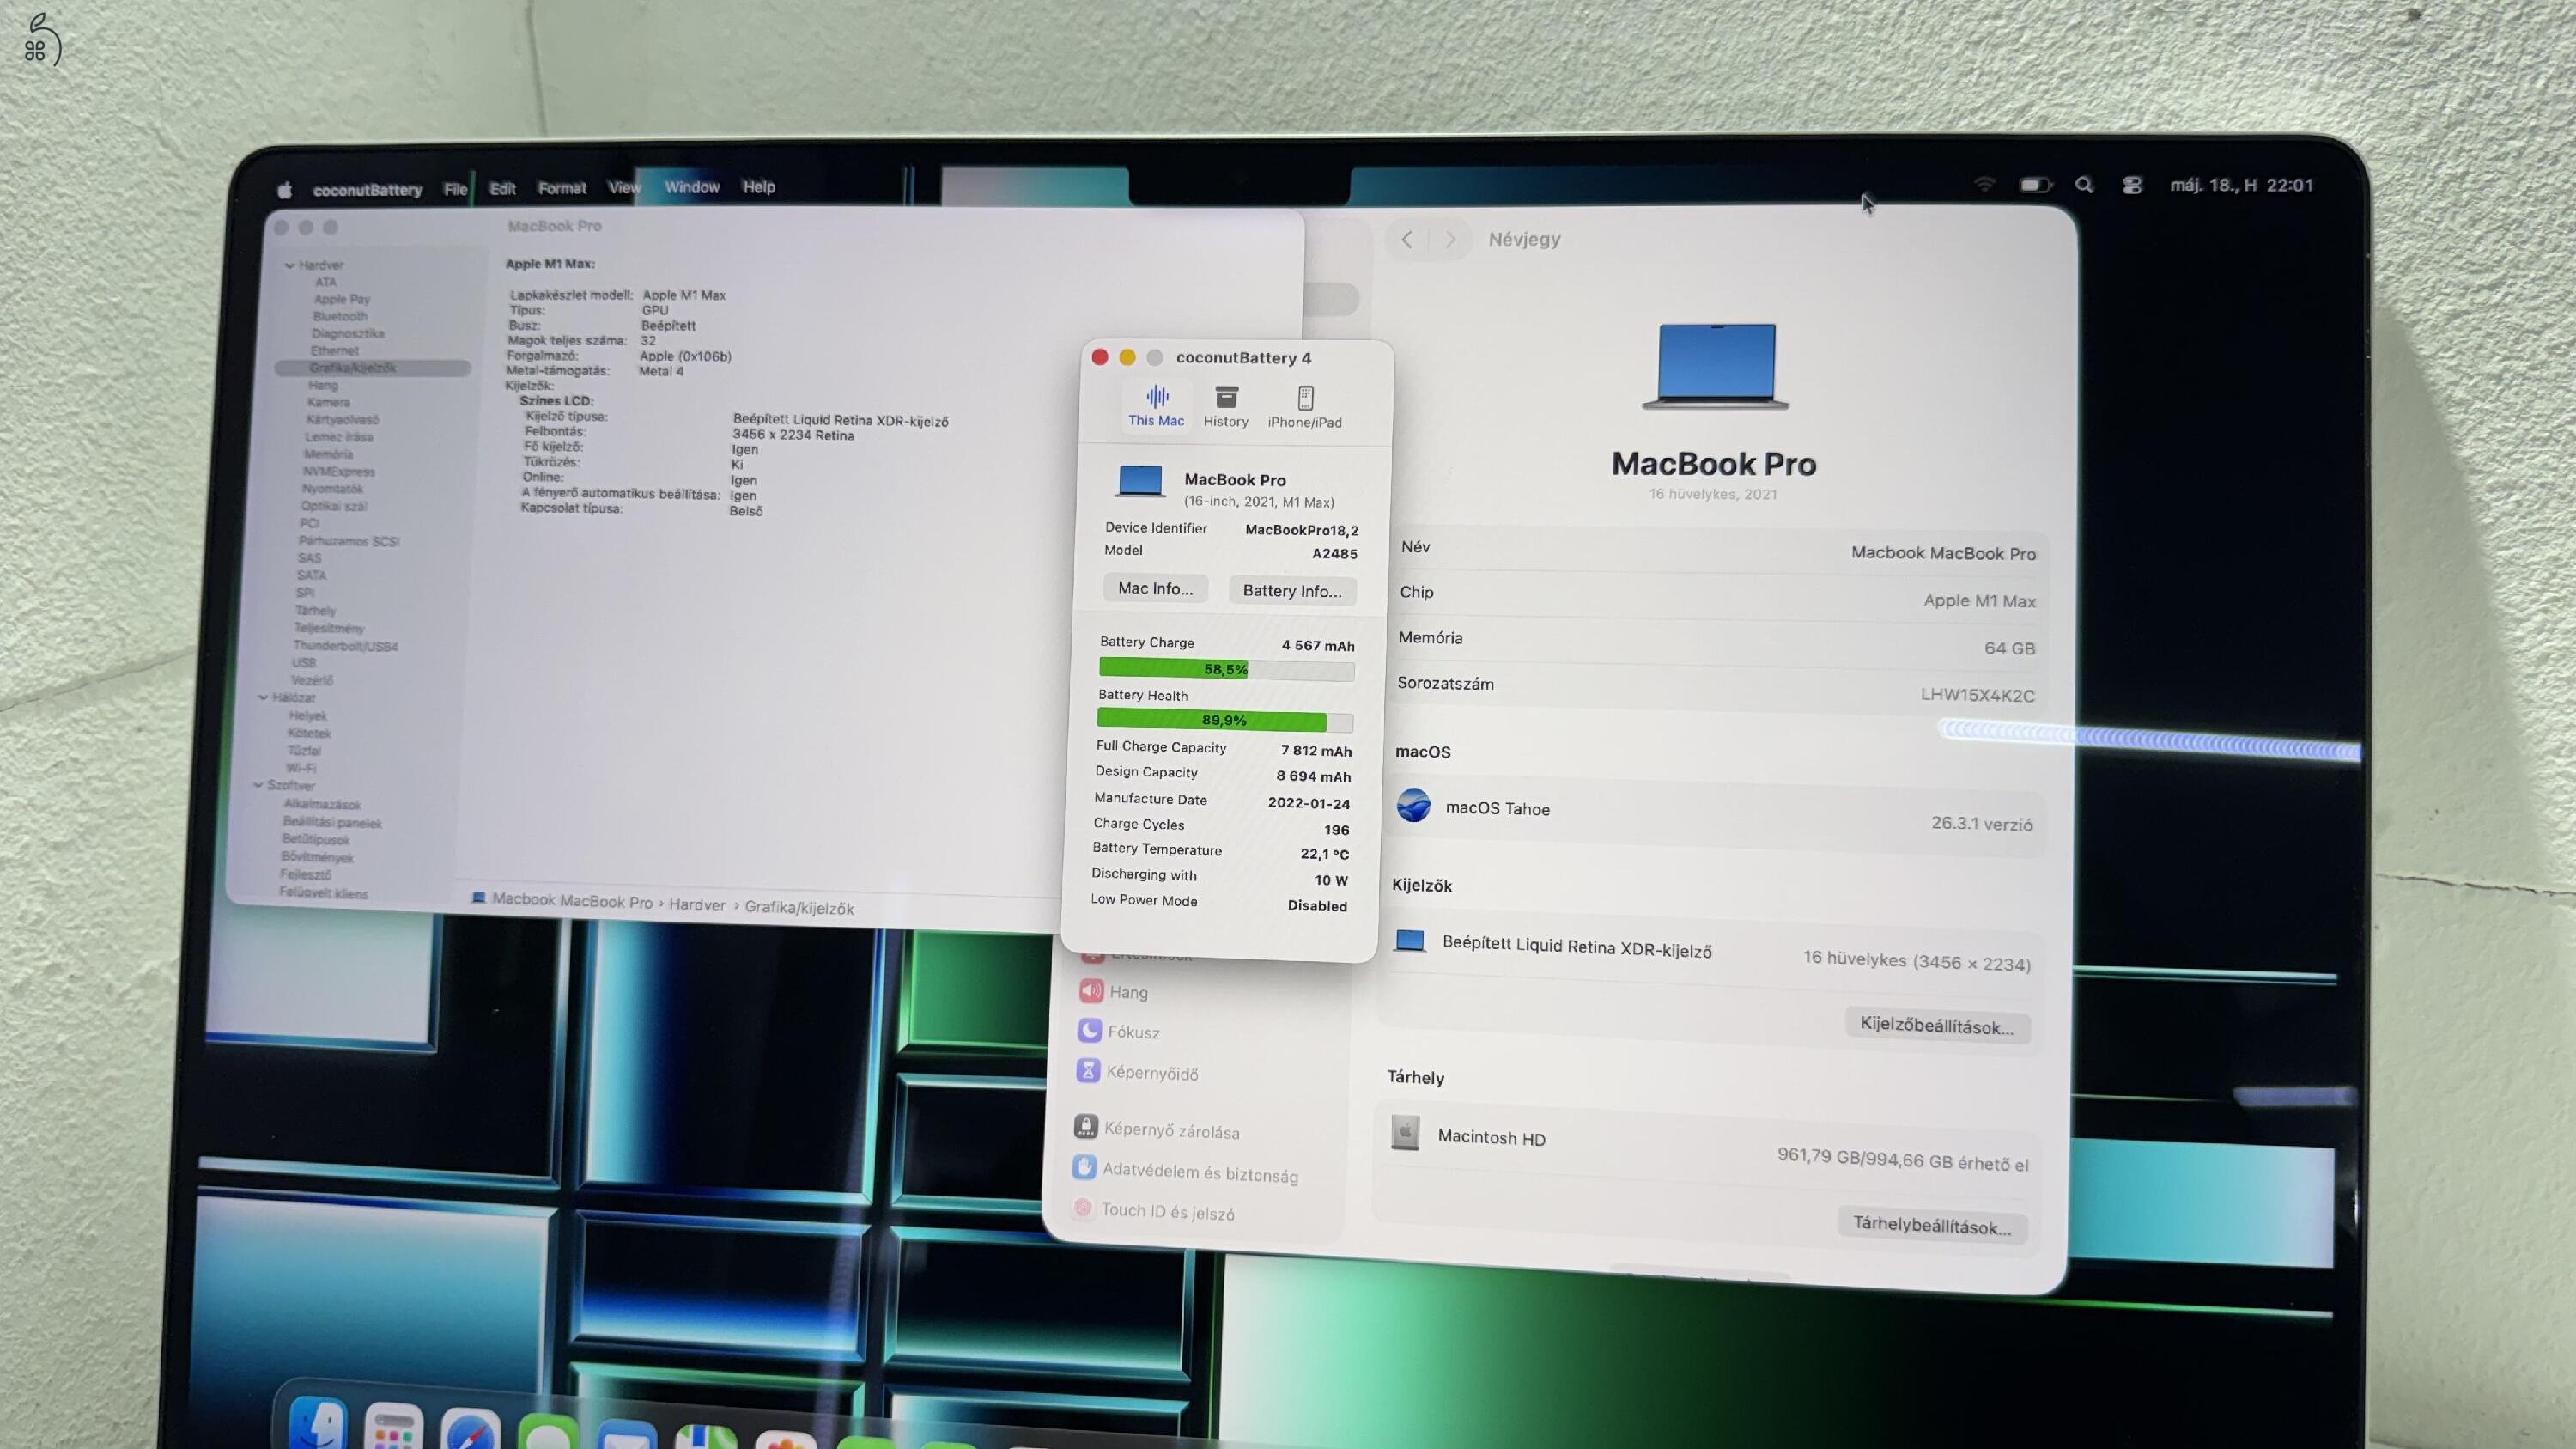Collapse the Hardver section in System Information
The height and width of the screenshot is (1449, 2576).
289,265
